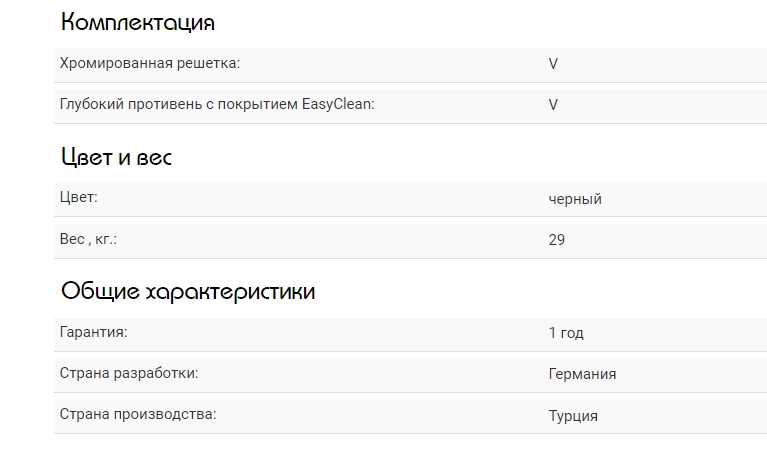The width and height of the screenshot is (767, 464).
Task: Click the Цвет: row label
Action: point(79,197)
